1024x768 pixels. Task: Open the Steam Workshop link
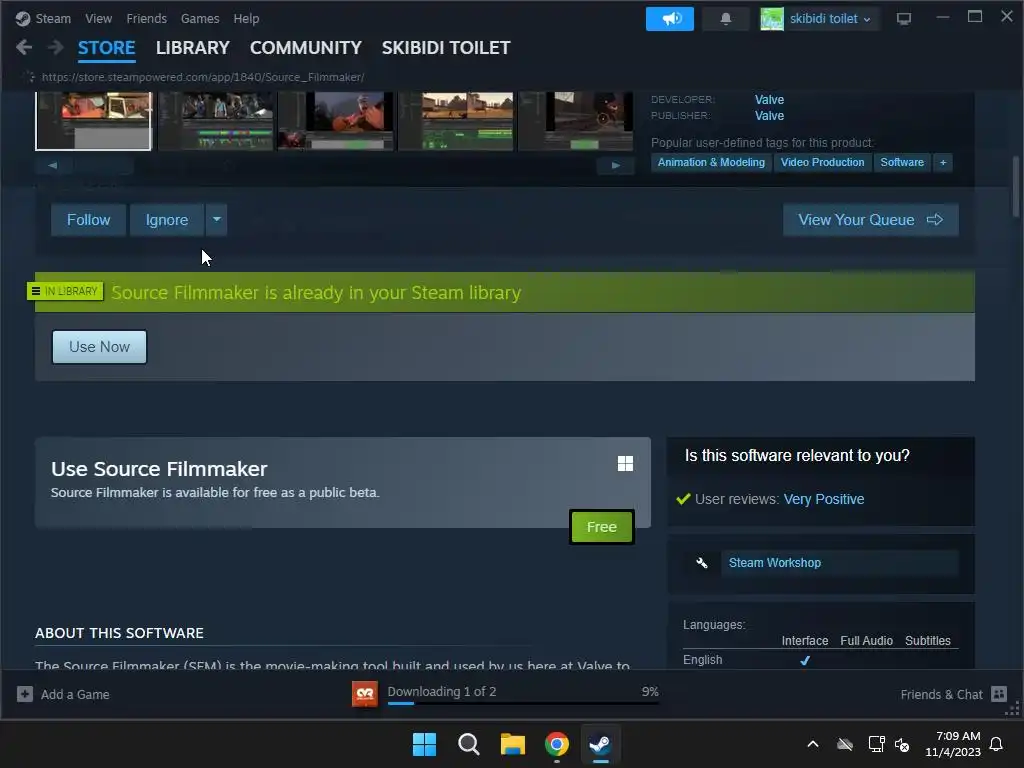click(x=775, y=562)
